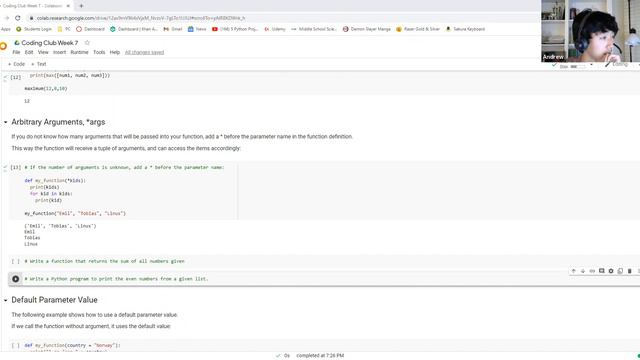Click Andrew's webcam video thumbnail
This screenshot has width=640, height=360.
tap(591, 31)
